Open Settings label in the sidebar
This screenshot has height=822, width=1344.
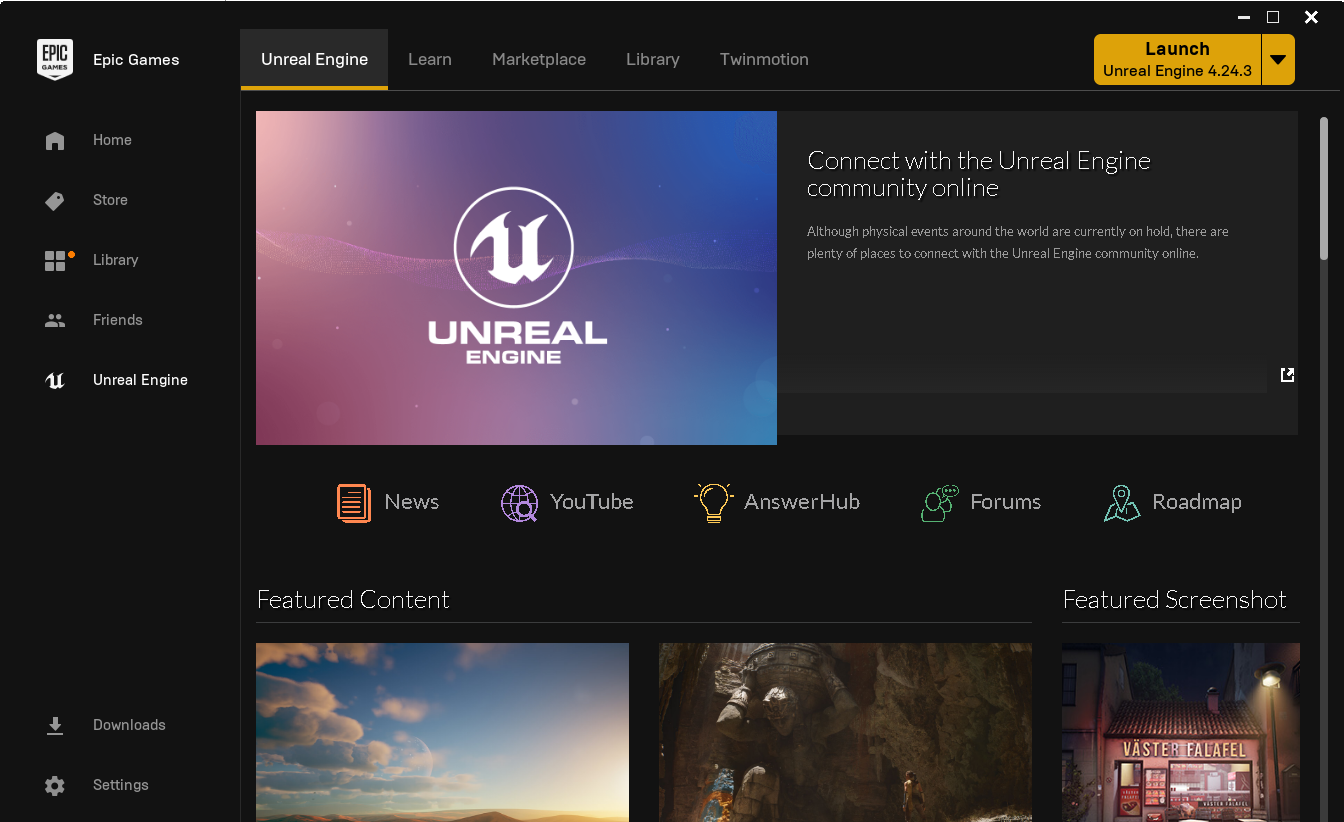[x=121, y=785]
